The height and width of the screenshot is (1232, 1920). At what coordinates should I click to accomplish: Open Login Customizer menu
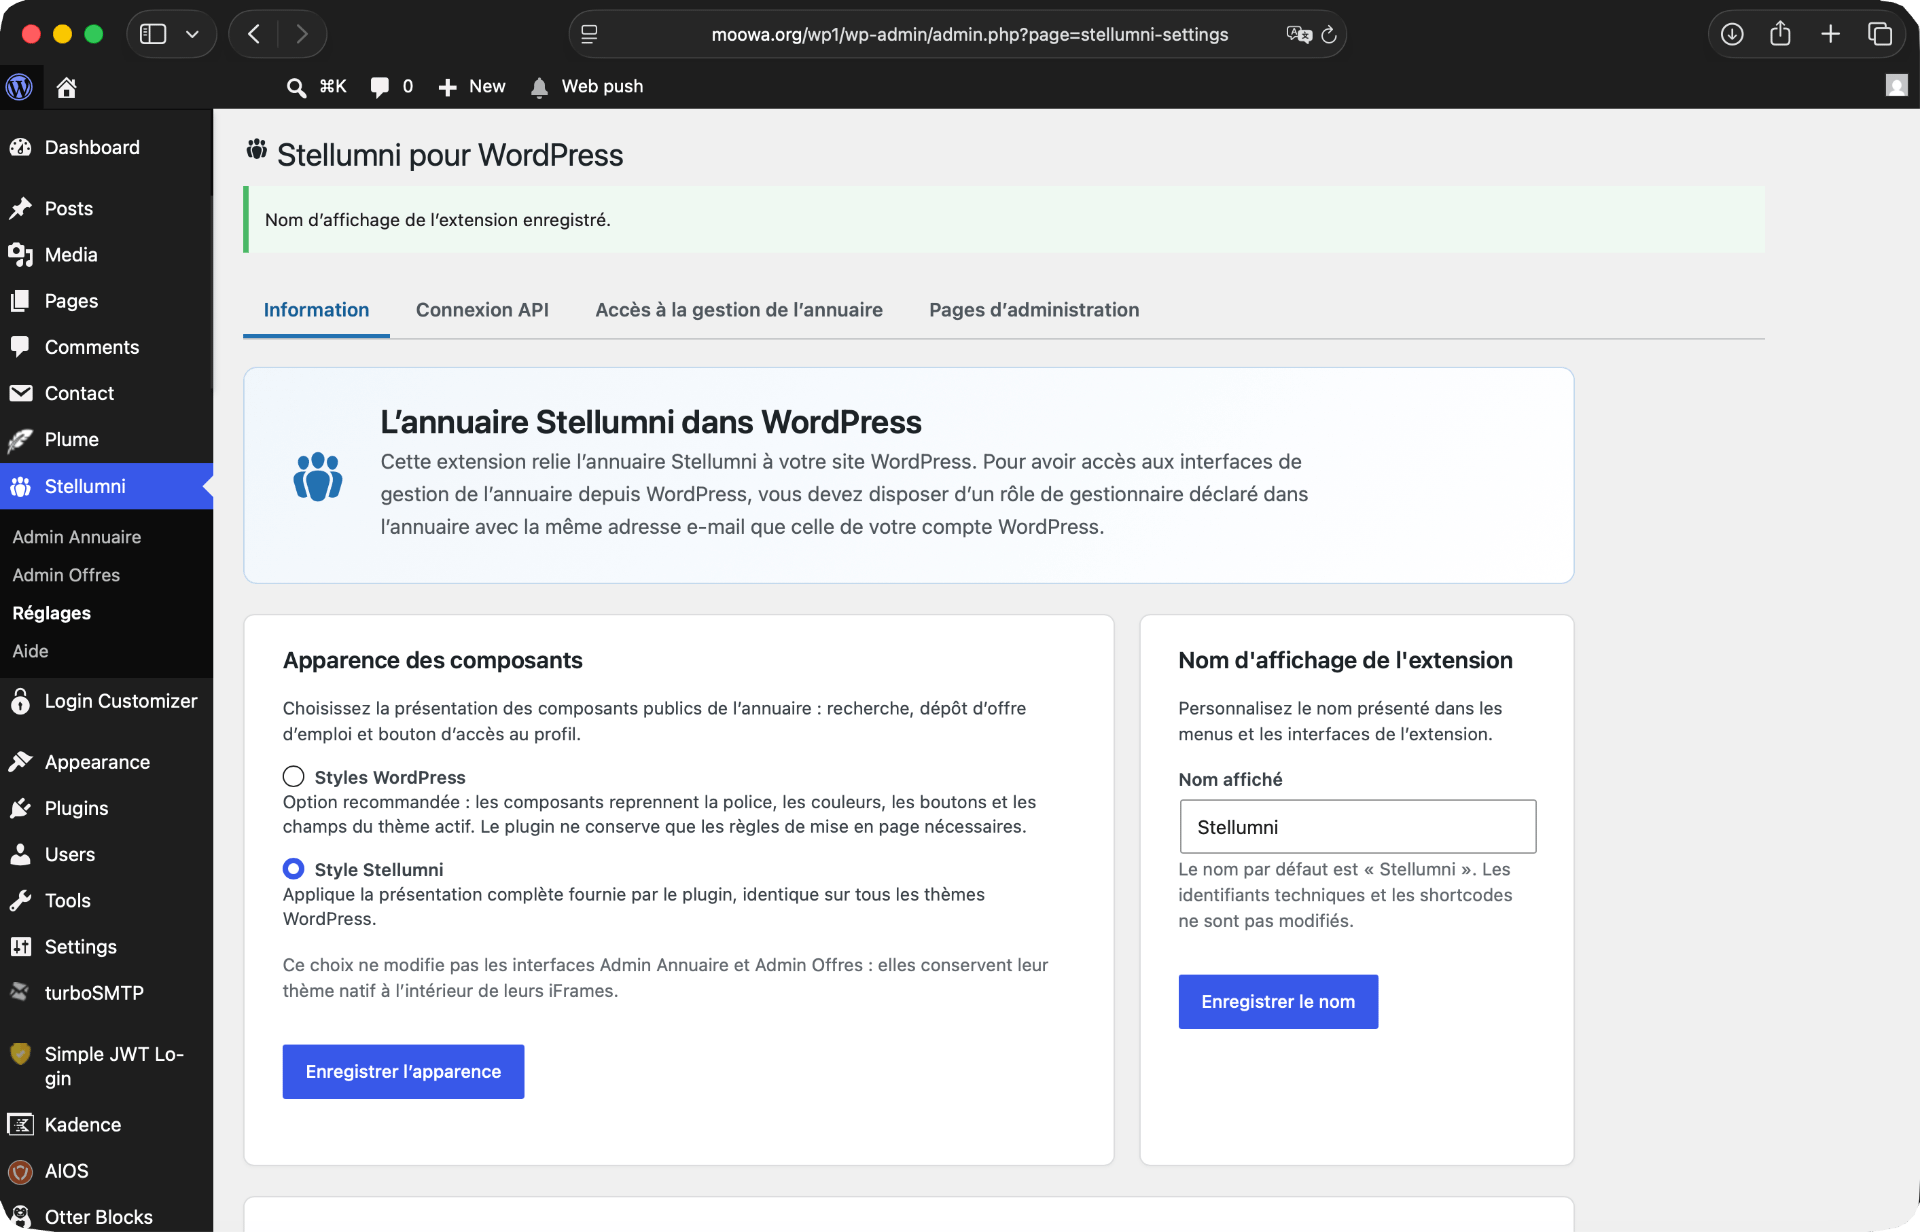point(106,701)
